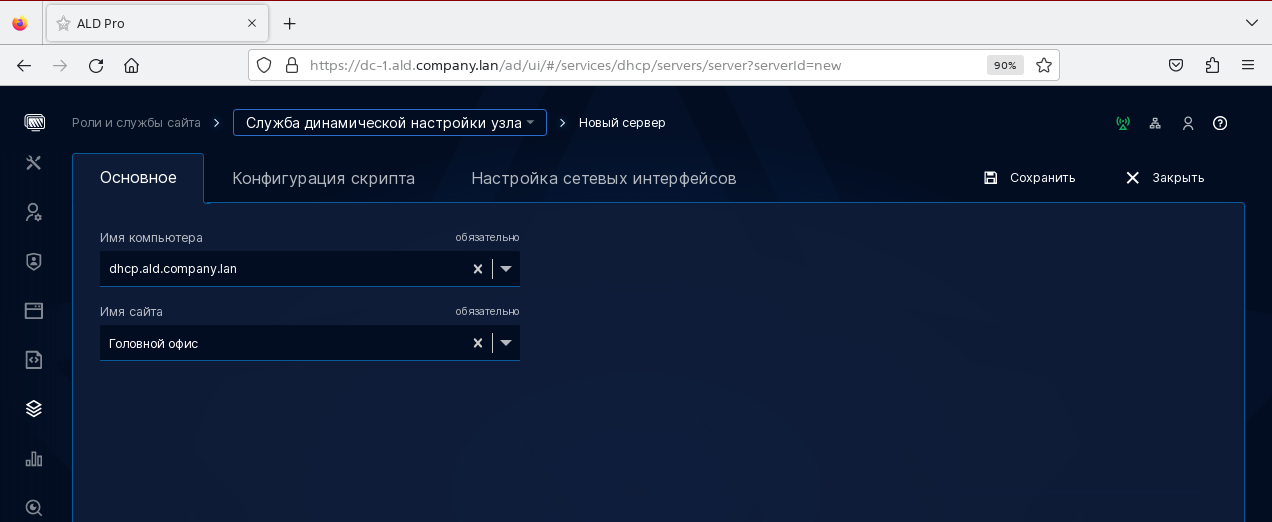Click the network topology icon in header
The width and height of the screenshot is (1272, 522).
(x=1155, y=123)
